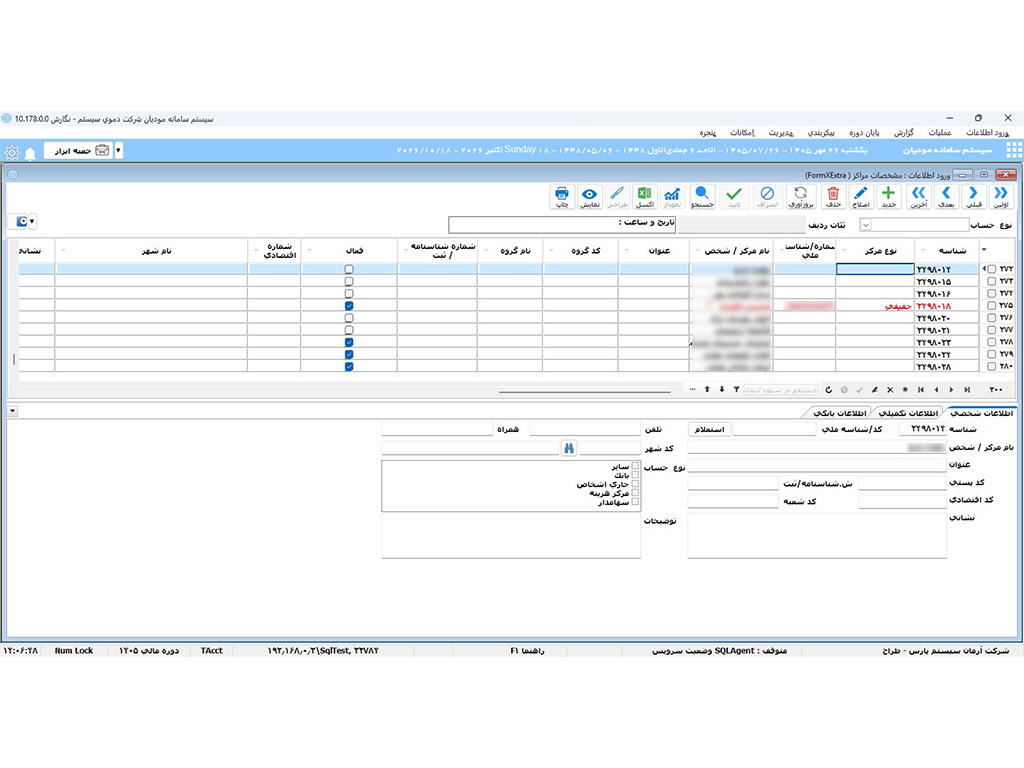
Task: Switch to the اطلاعات بانکی tab
Action: pos(840,413)
